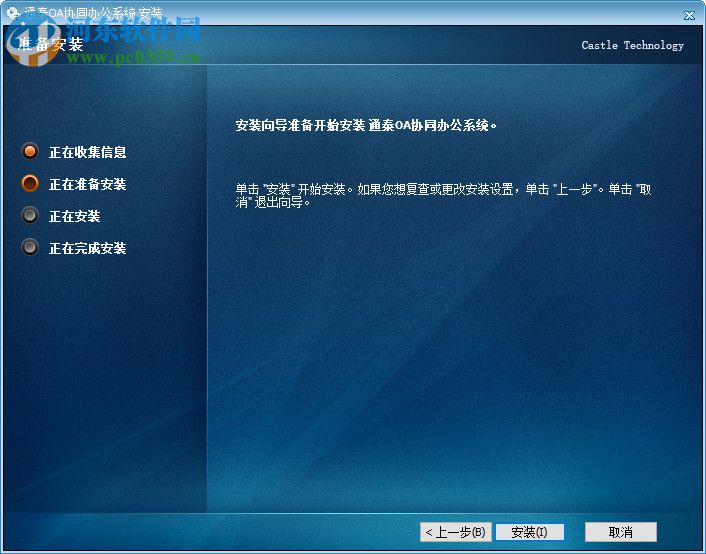Click the 安装向导准备开始安装 heading text
Screen dimensions: 706x554
coord(366,125)
